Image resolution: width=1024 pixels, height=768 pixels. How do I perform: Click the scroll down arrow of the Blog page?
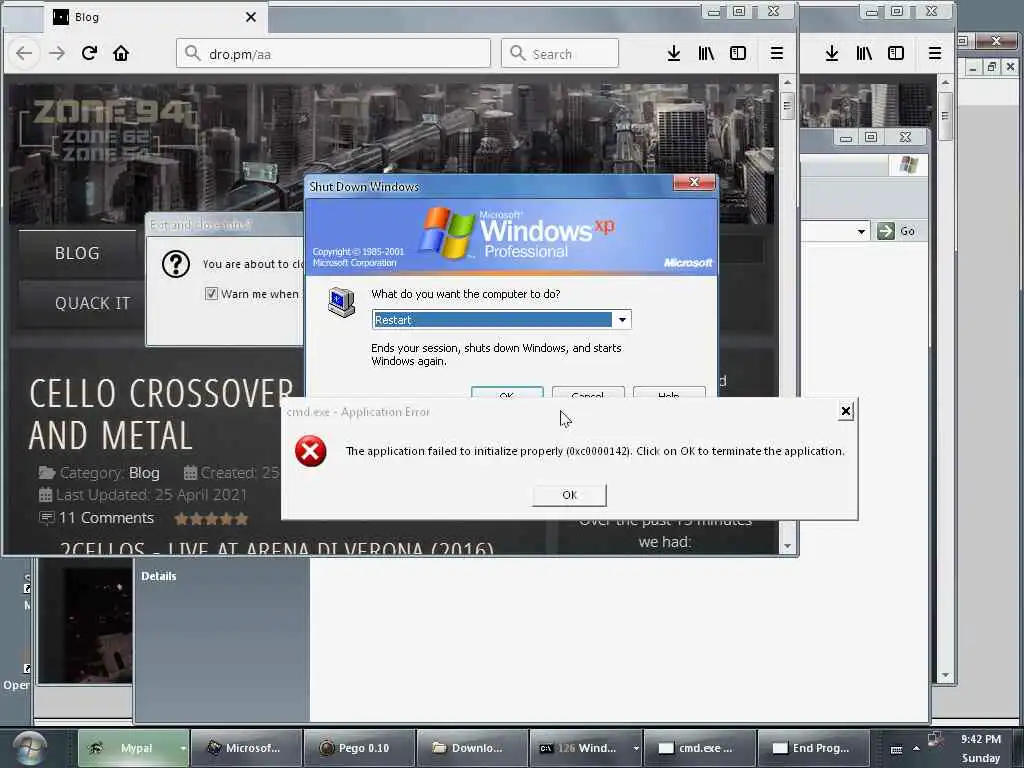[787, 546]
